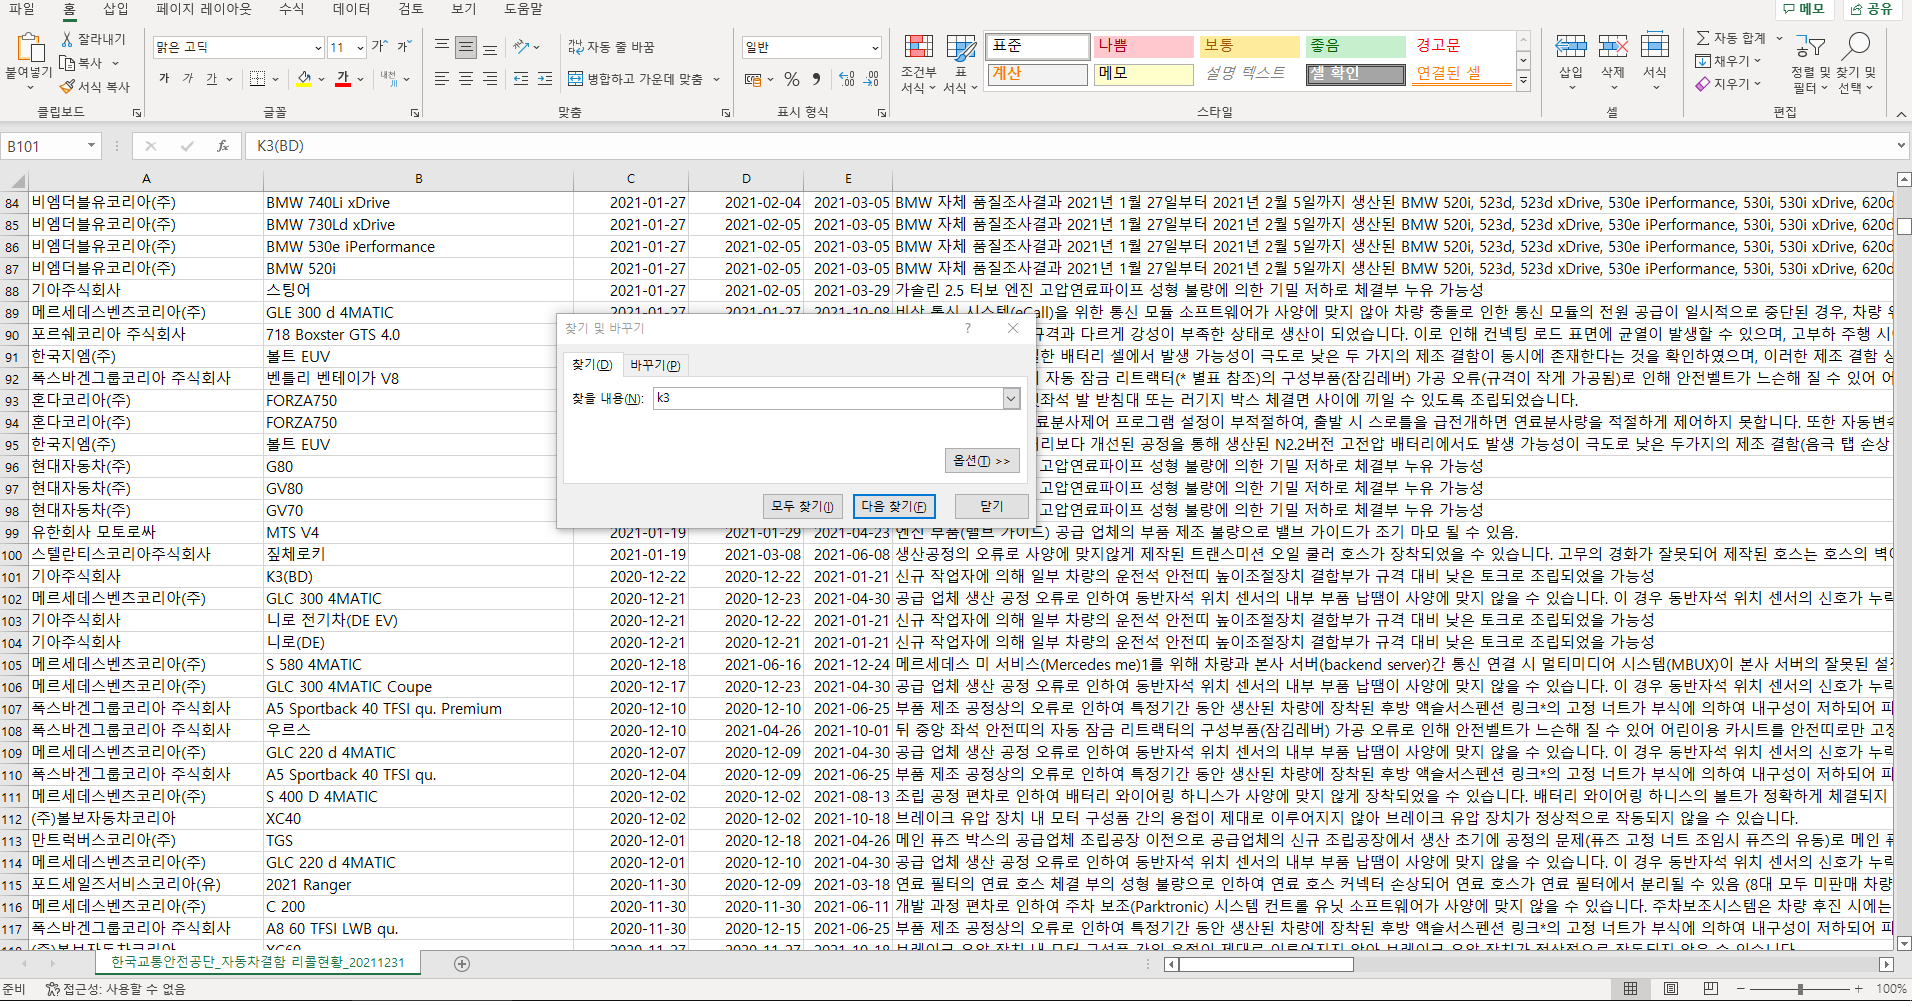This screenshot has height=1001, width=1912.
Task: Click the Format cells (서식) icon
Action: [1655, 47]
